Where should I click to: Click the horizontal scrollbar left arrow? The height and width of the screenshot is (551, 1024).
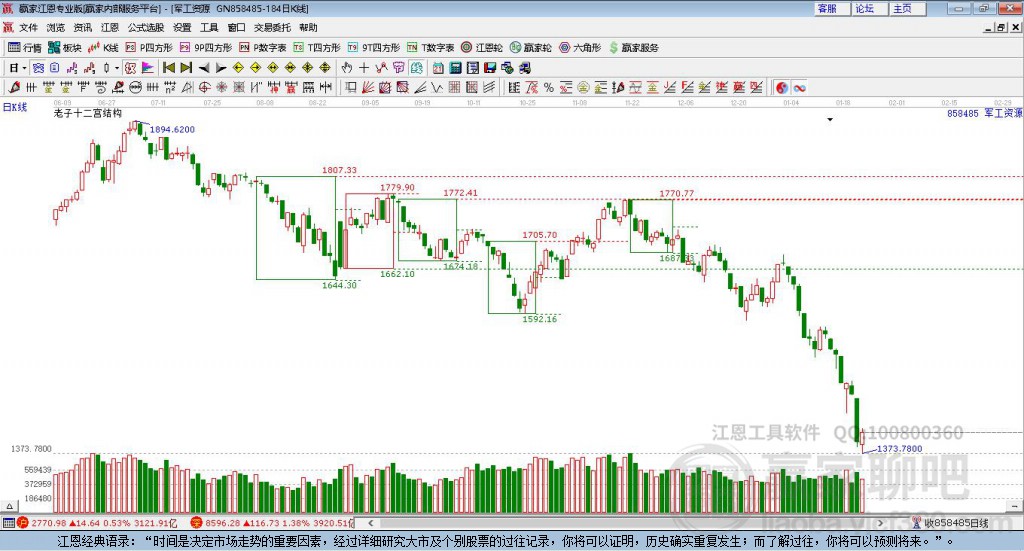371,523
